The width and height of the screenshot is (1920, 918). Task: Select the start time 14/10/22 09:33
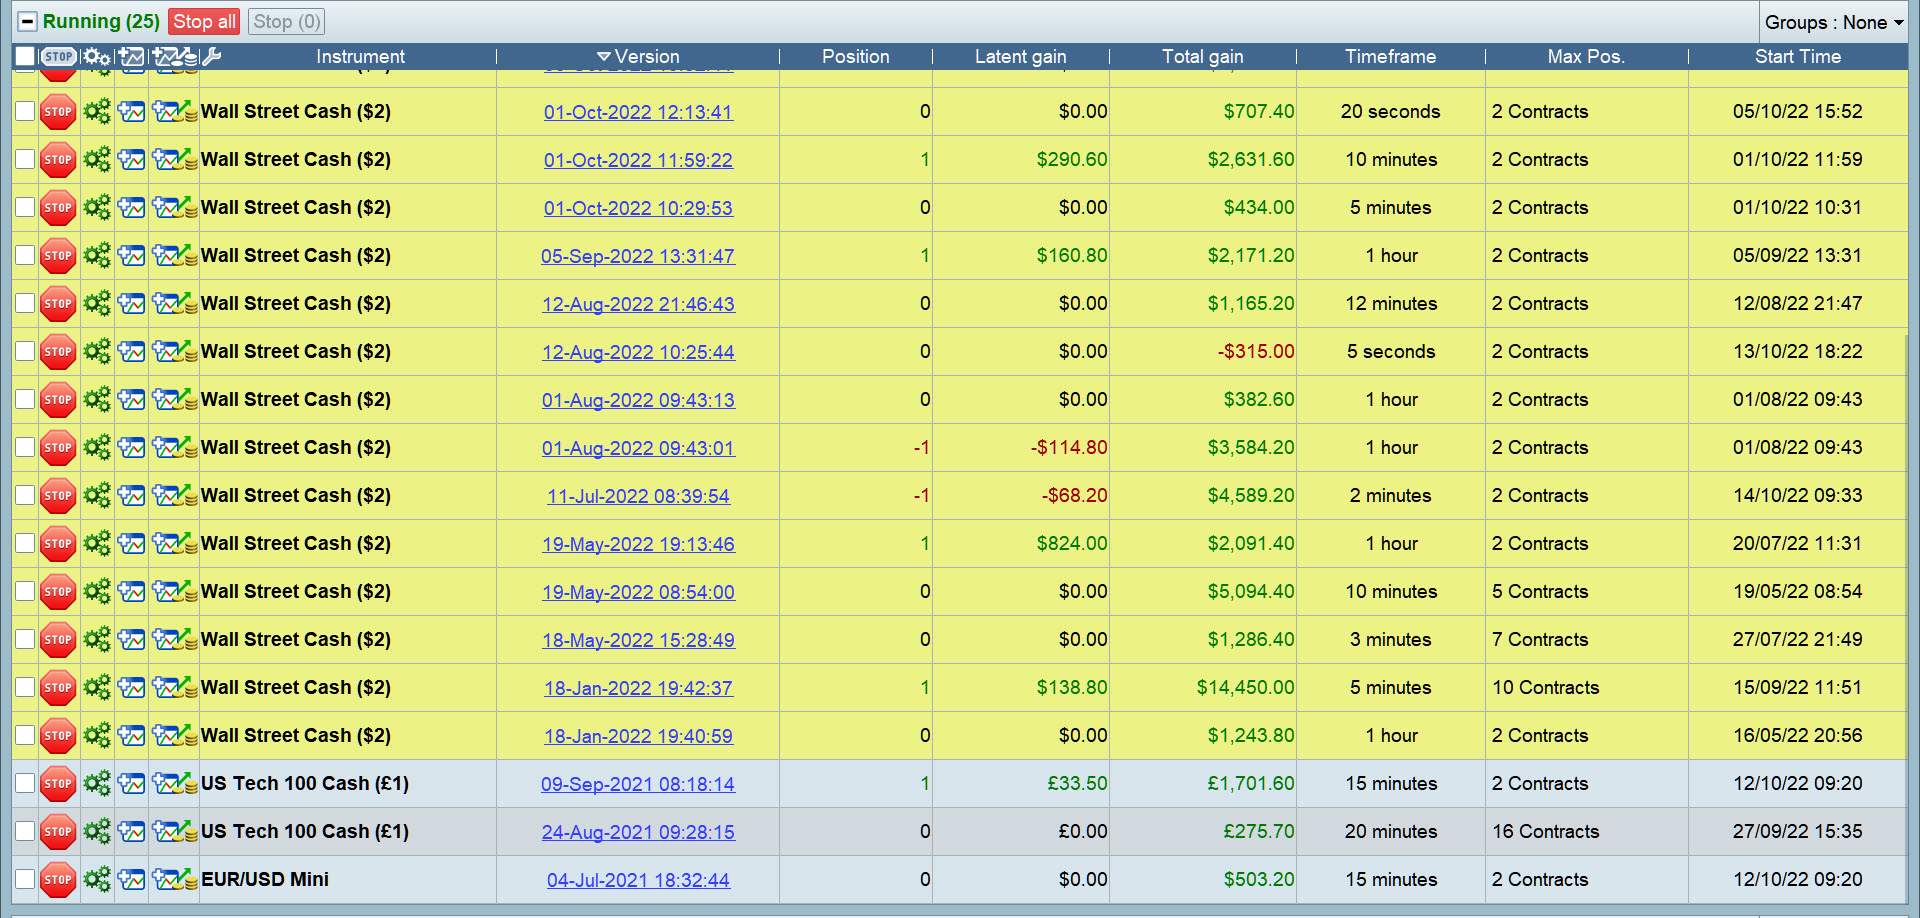[1798, 496]
